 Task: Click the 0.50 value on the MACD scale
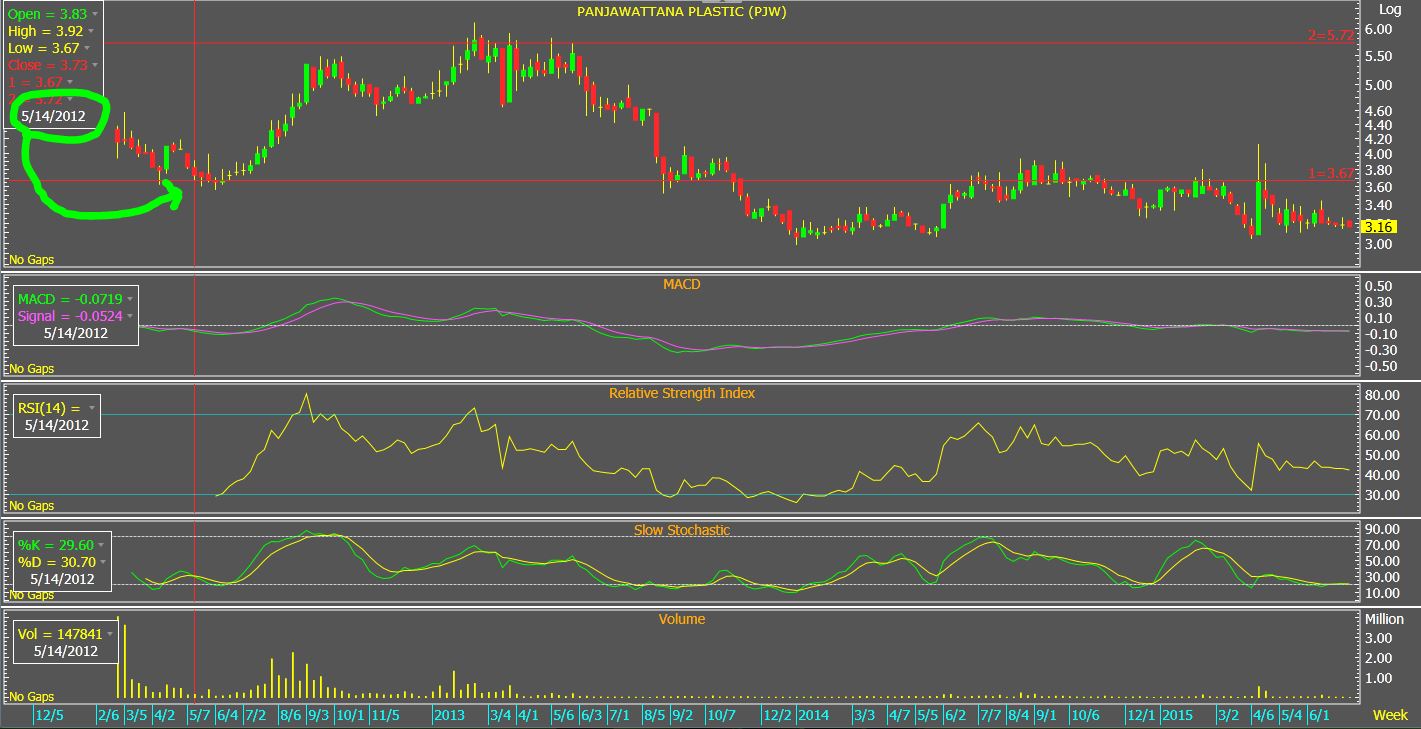tap(1378, 286)
